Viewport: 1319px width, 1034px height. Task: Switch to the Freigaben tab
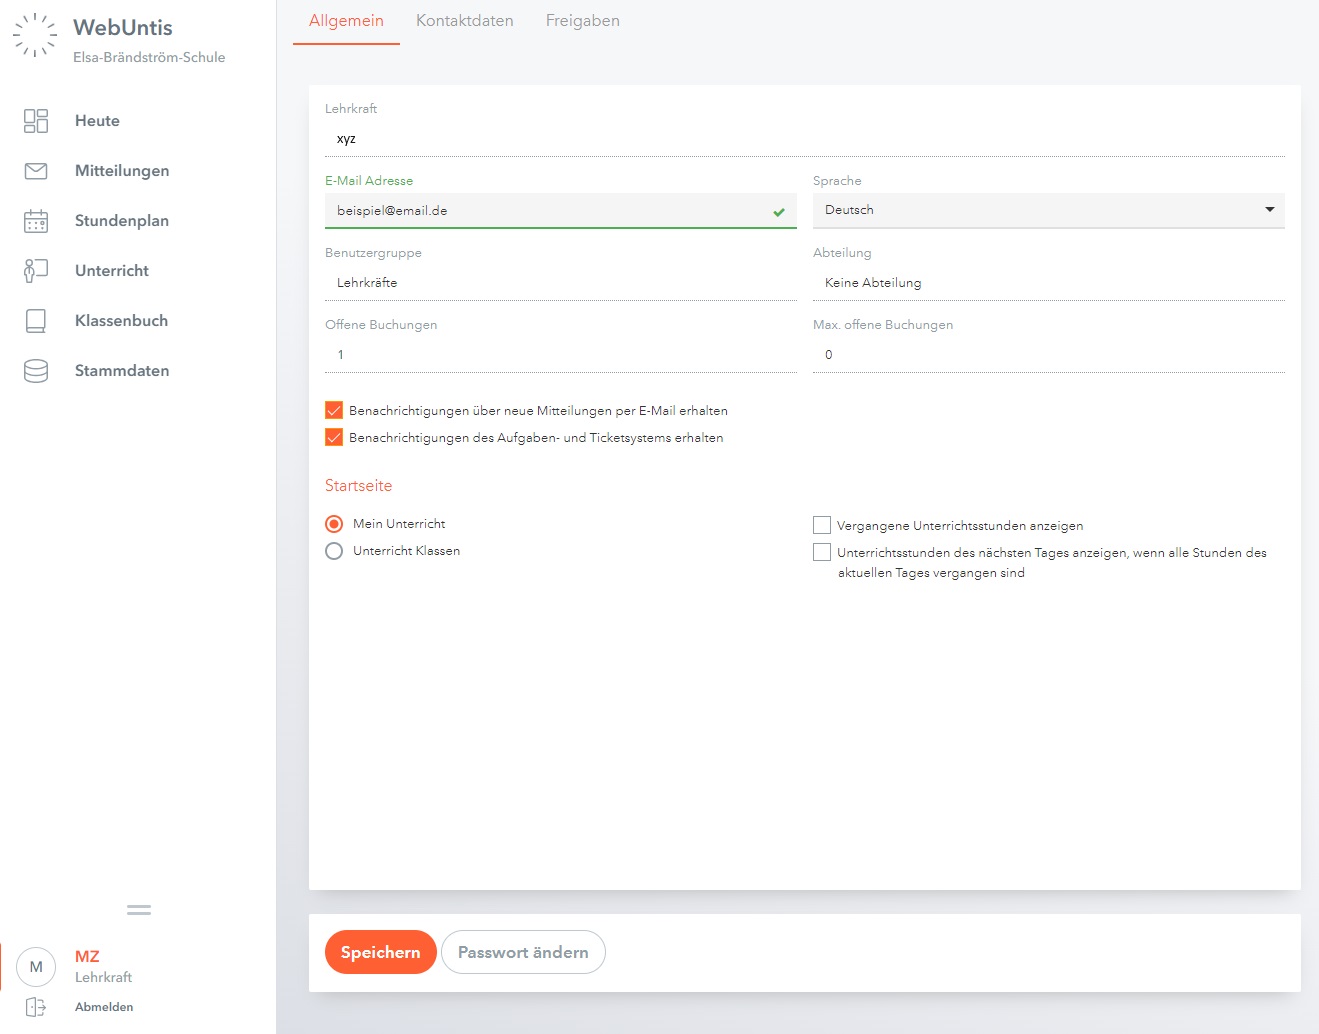(582, 21)
